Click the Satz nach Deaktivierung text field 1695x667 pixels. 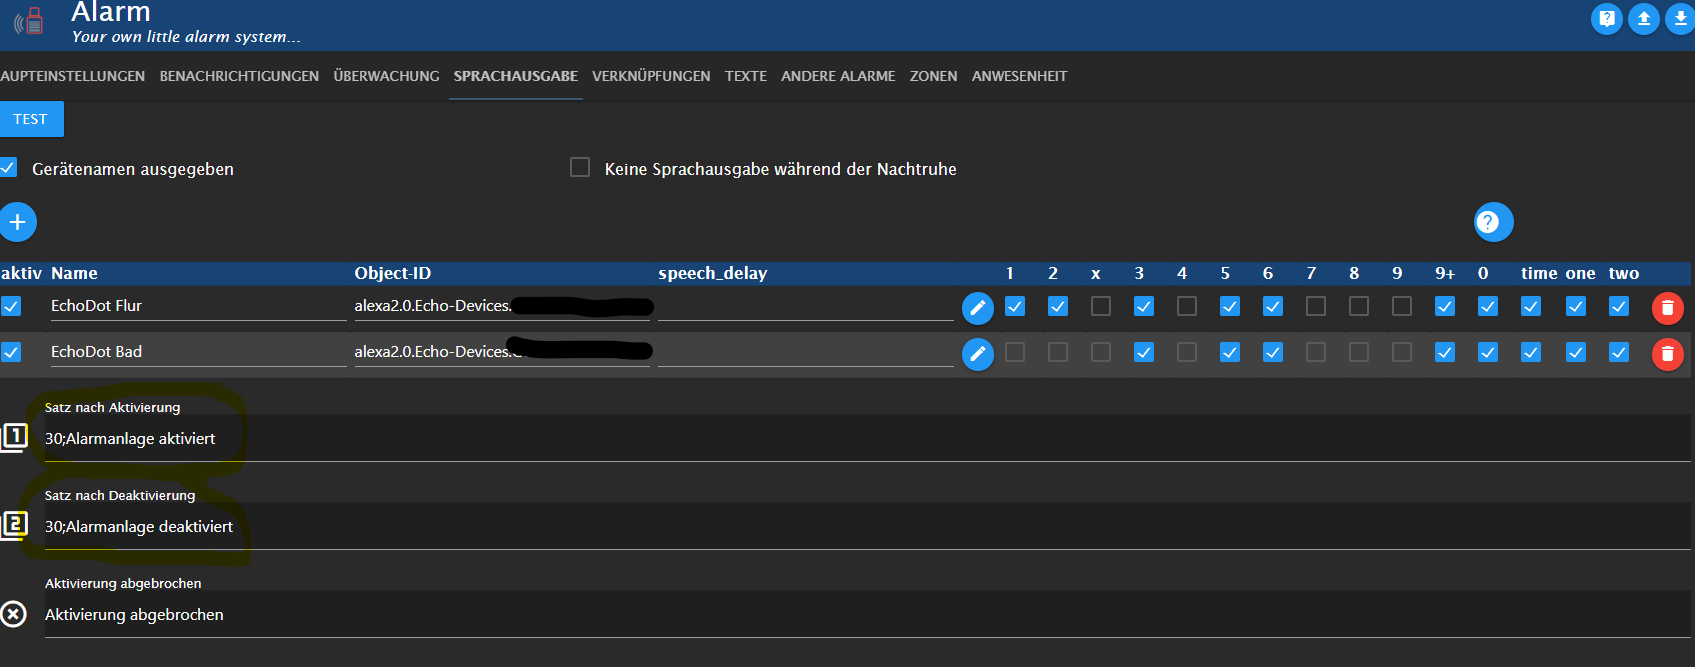867,526
